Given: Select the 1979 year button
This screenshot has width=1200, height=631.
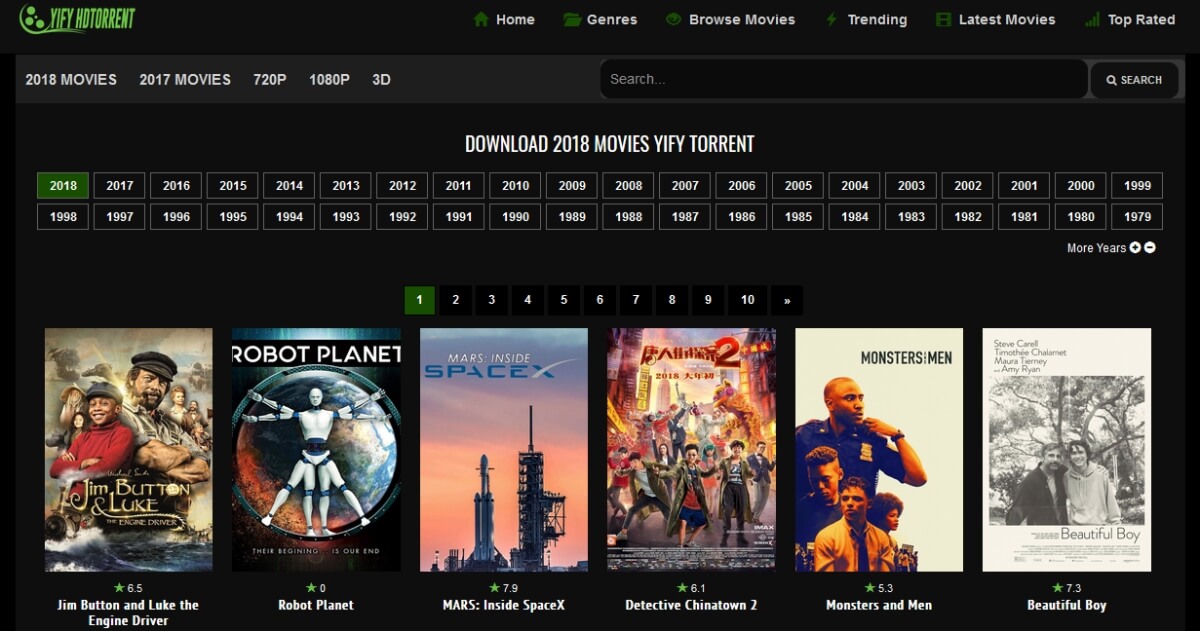Looking at the screenshot, I should [1137, 217].
